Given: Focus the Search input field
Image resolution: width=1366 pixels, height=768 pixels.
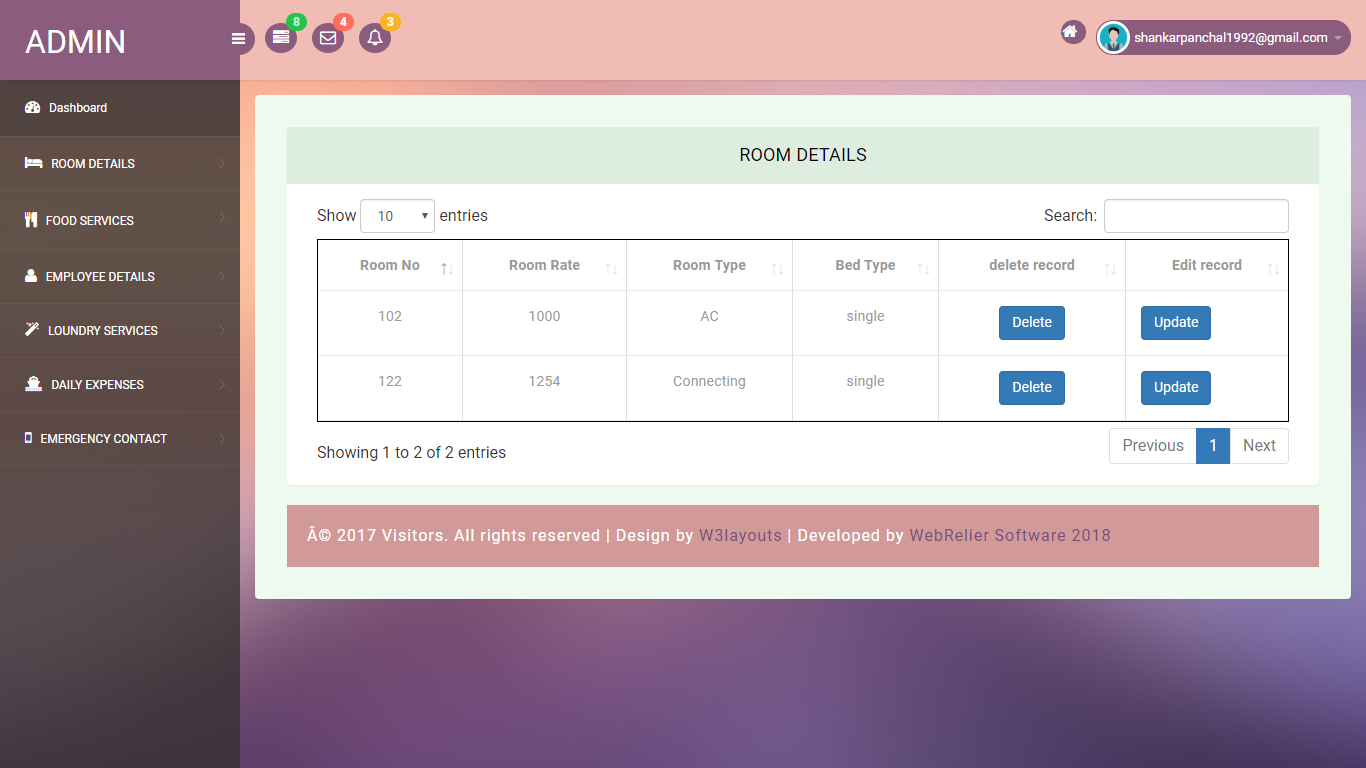Looking at the screenshot, I should point(1196,216).
